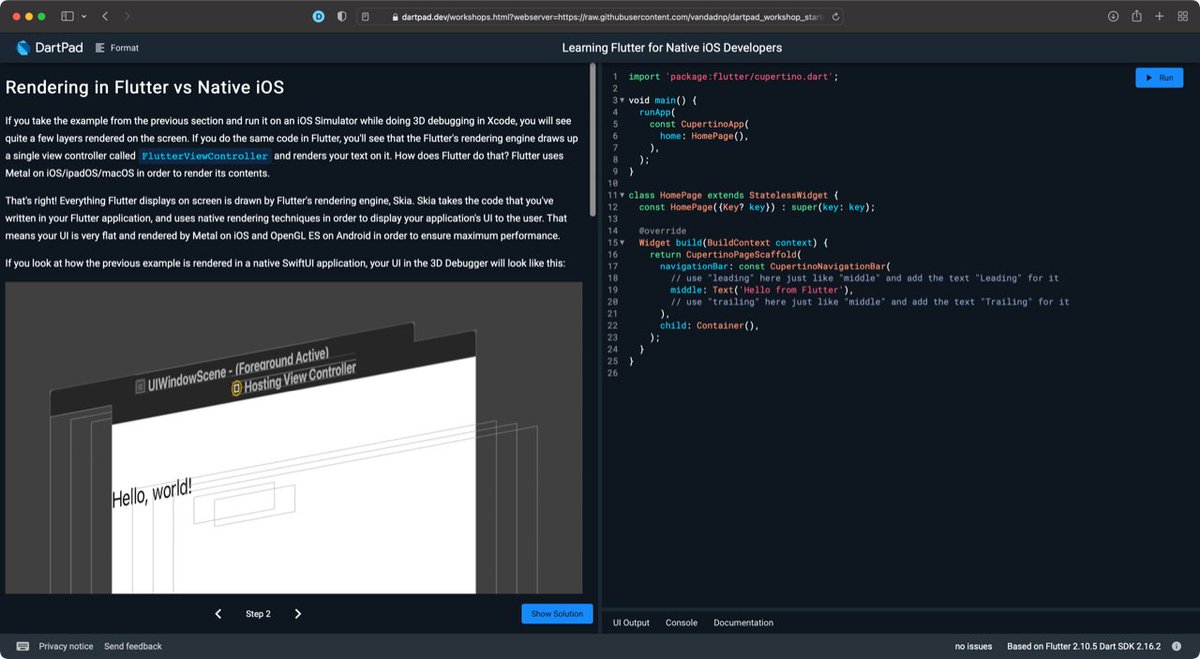1200x659 pixels.
Task: Open the sidebar options dropdown arrow
Action: (x=83, y=17)
